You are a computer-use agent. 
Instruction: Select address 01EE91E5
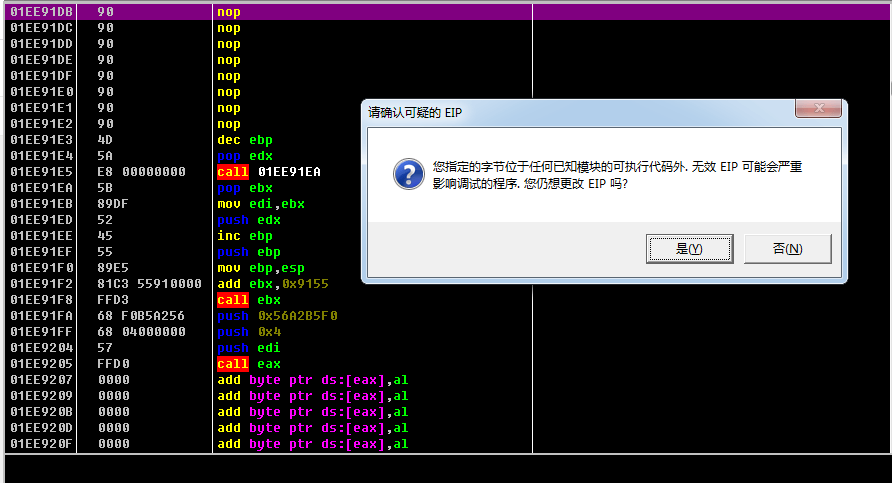coord(42,172)
